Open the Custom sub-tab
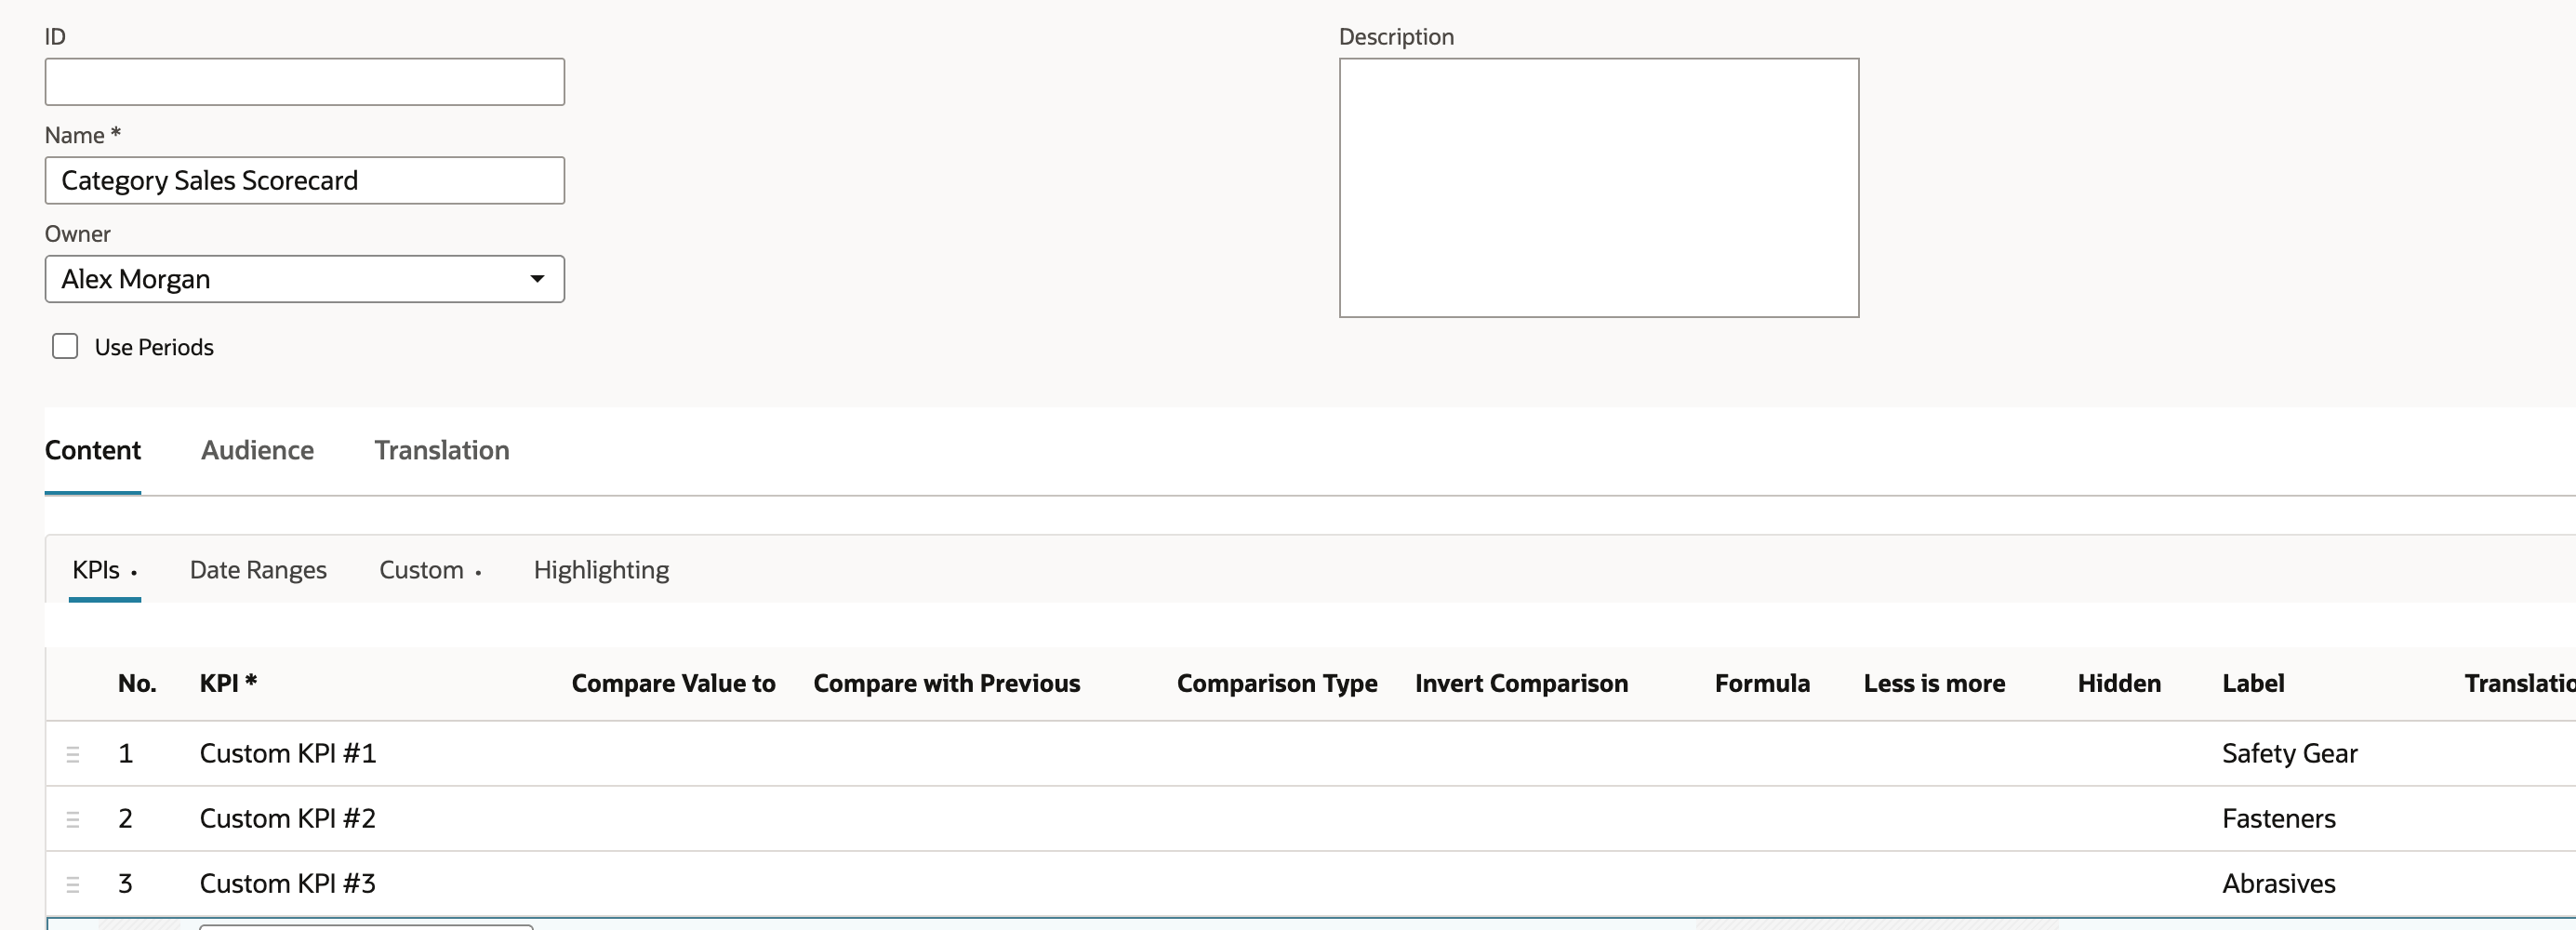This screenshot has width=2576, height=930. pos(430,570)
